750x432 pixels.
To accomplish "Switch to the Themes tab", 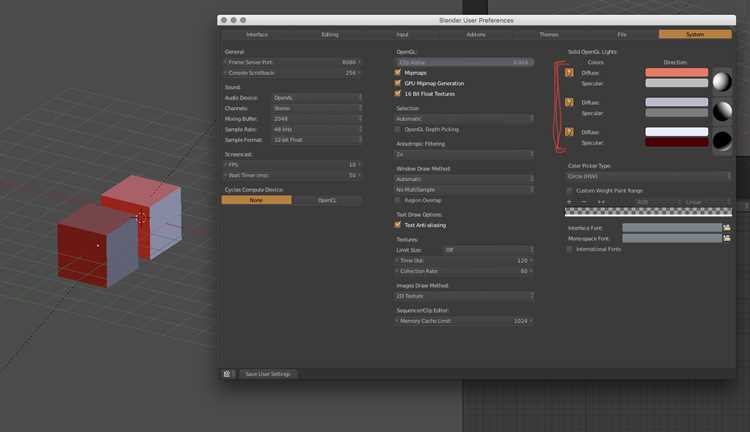I will pyautogui.click(x=549, y=34).
